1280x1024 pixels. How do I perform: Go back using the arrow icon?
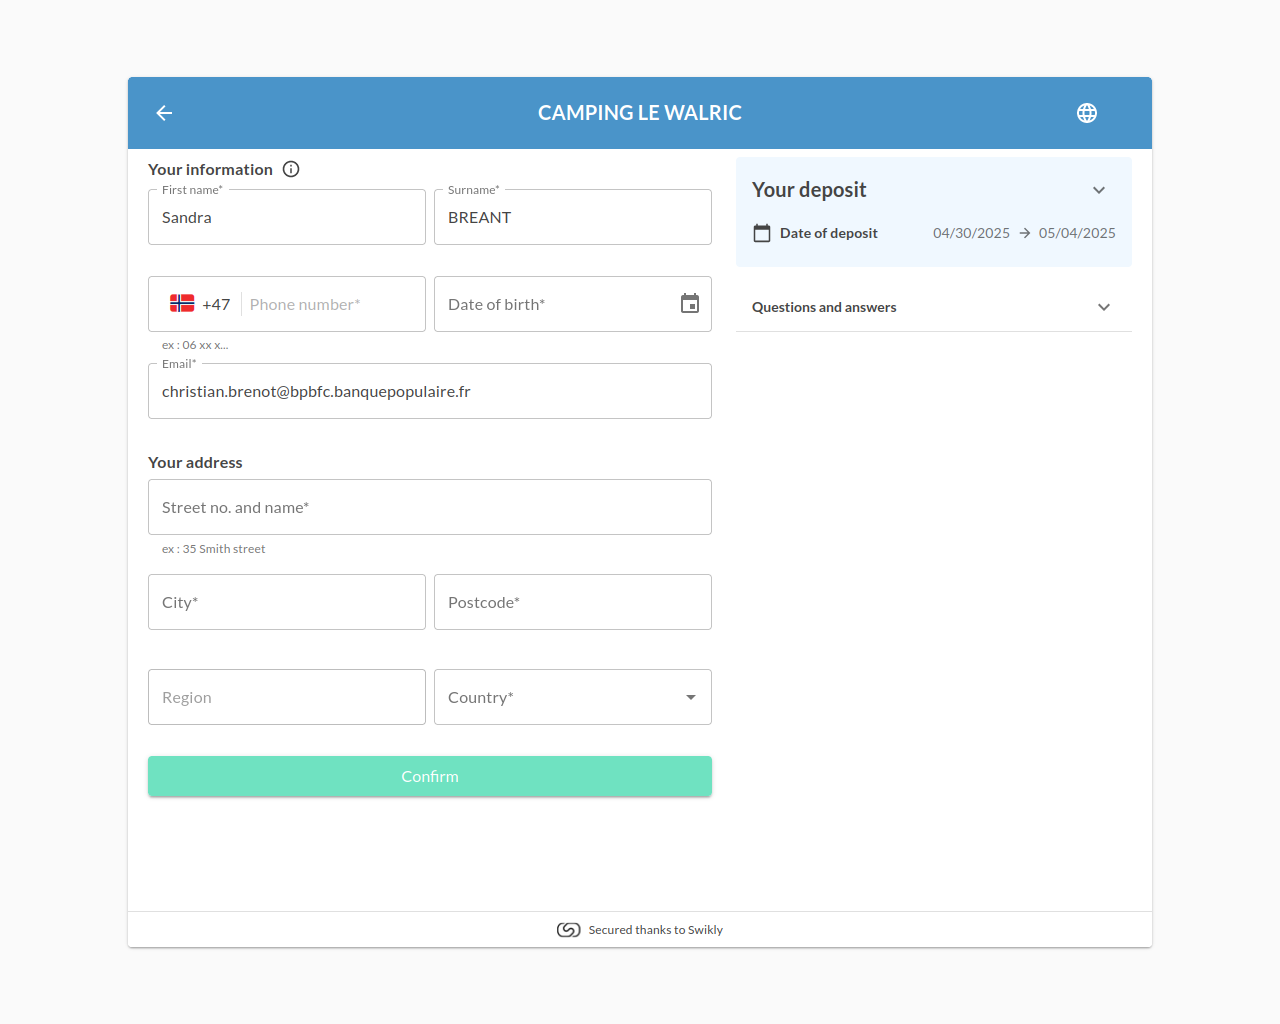coord(165,113)
